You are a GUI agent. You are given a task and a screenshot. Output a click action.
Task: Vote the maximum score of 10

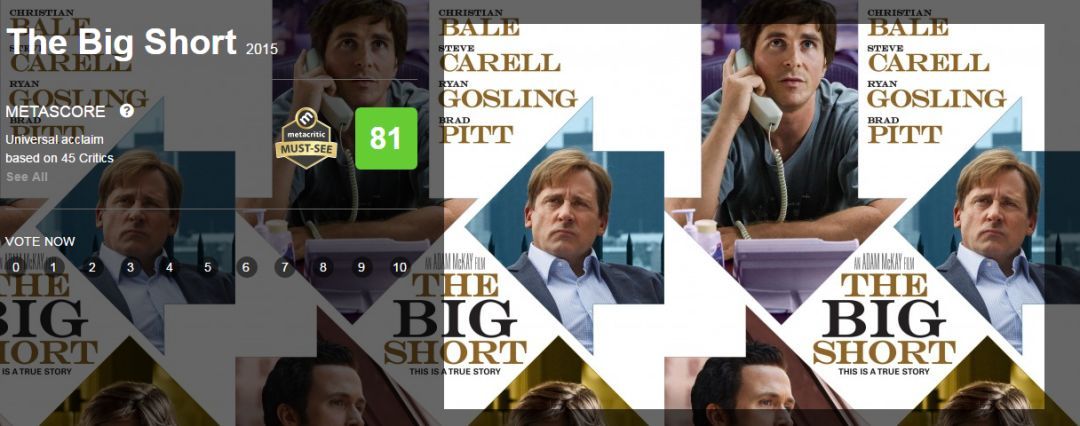400,267
